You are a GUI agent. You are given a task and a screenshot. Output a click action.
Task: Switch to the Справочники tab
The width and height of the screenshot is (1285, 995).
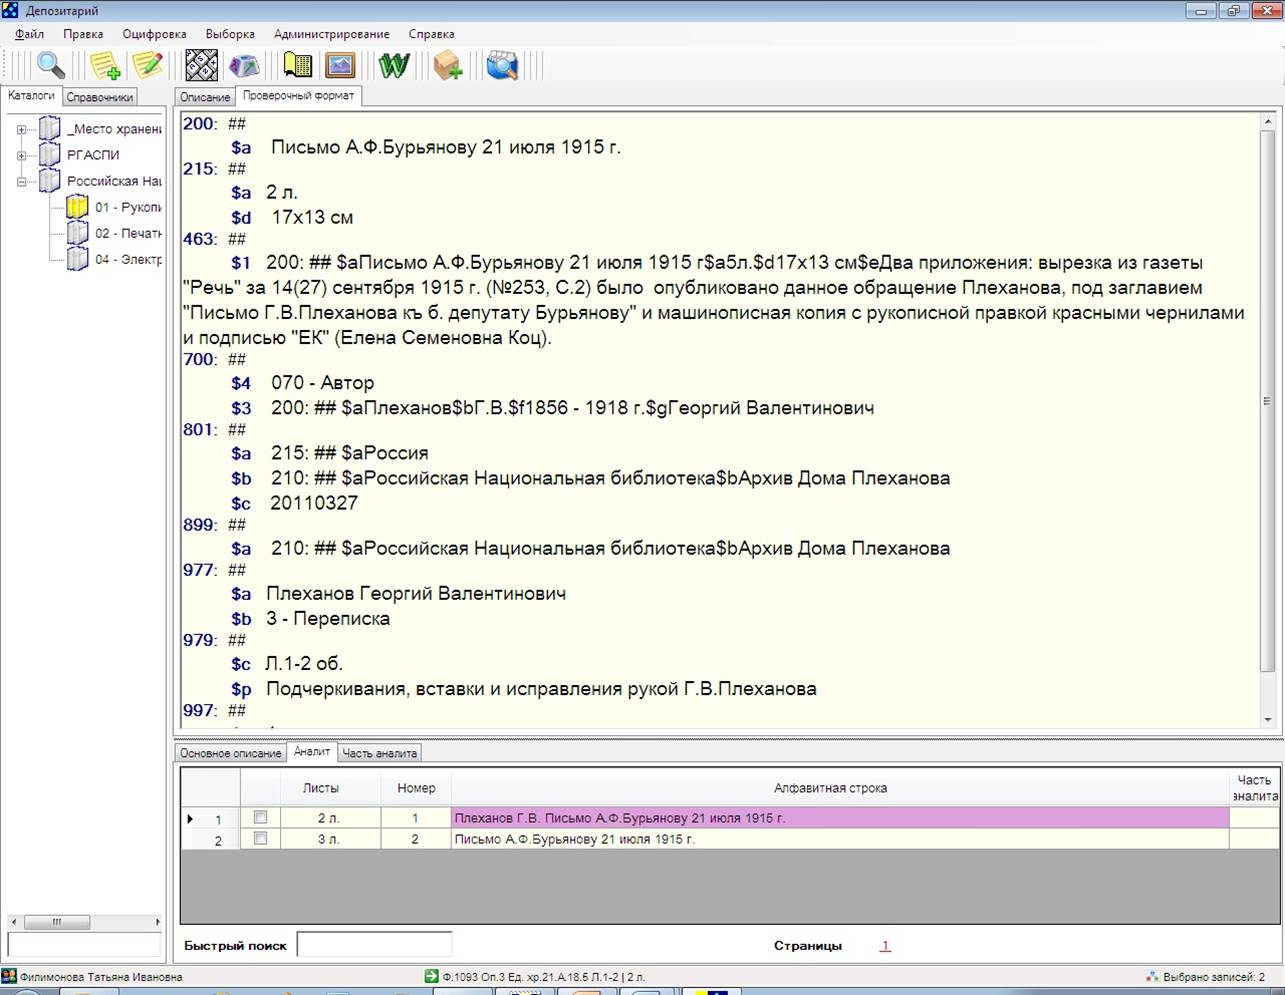100,97
